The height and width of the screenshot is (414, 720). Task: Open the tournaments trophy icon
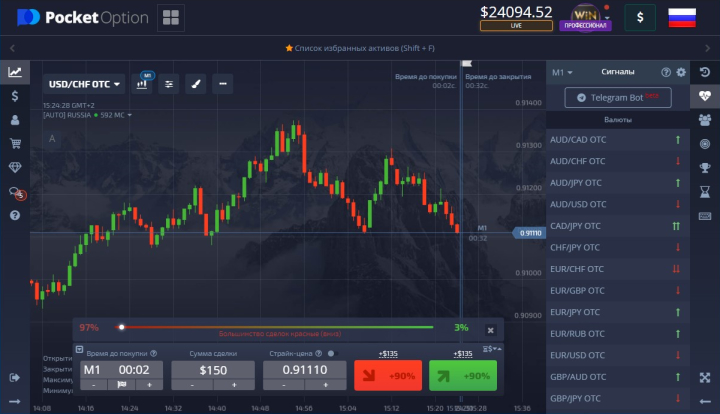(x=705, y=167)
